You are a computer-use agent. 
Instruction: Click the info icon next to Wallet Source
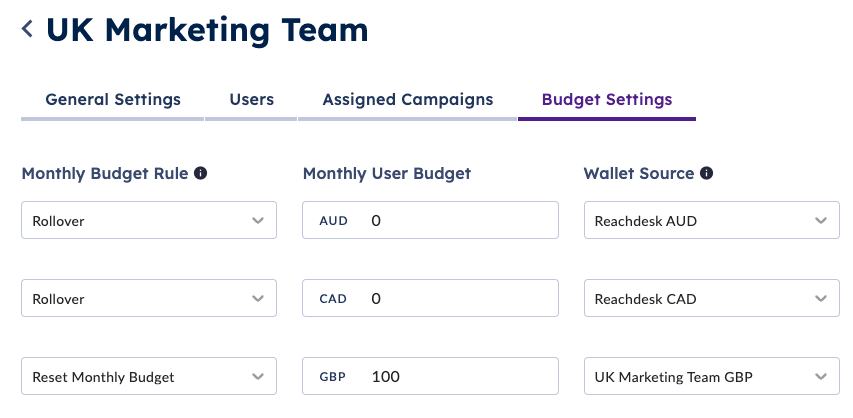(706, 173)
